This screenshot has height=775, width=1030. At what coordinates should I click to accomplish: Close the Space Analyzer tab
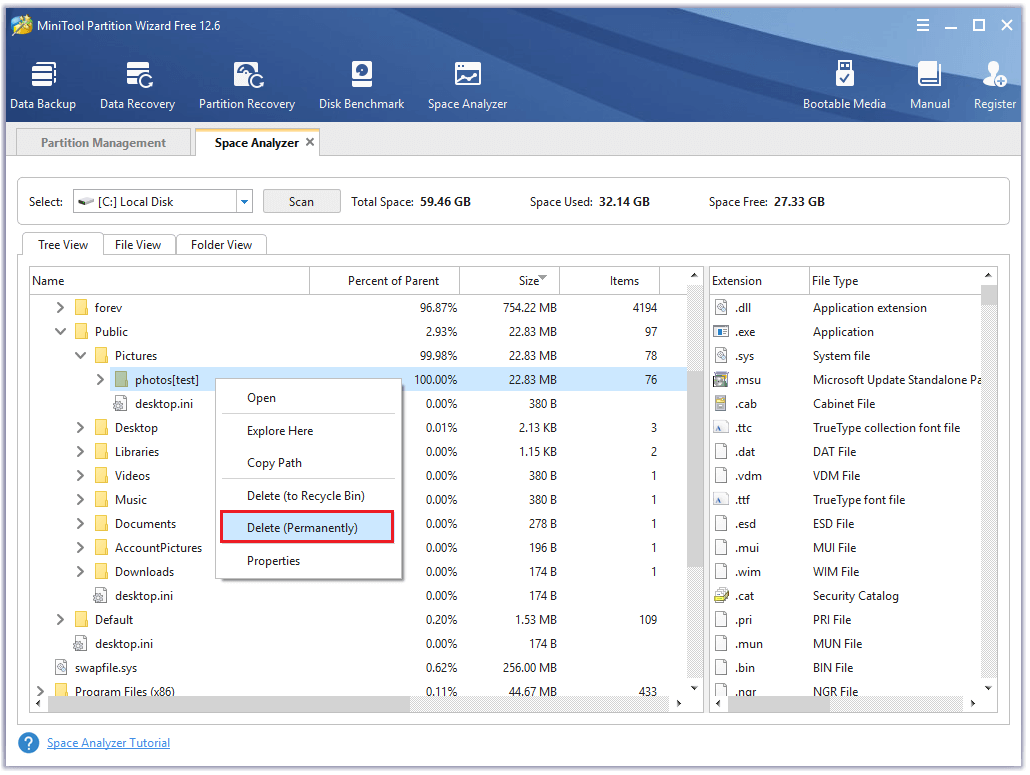[310, 142]
